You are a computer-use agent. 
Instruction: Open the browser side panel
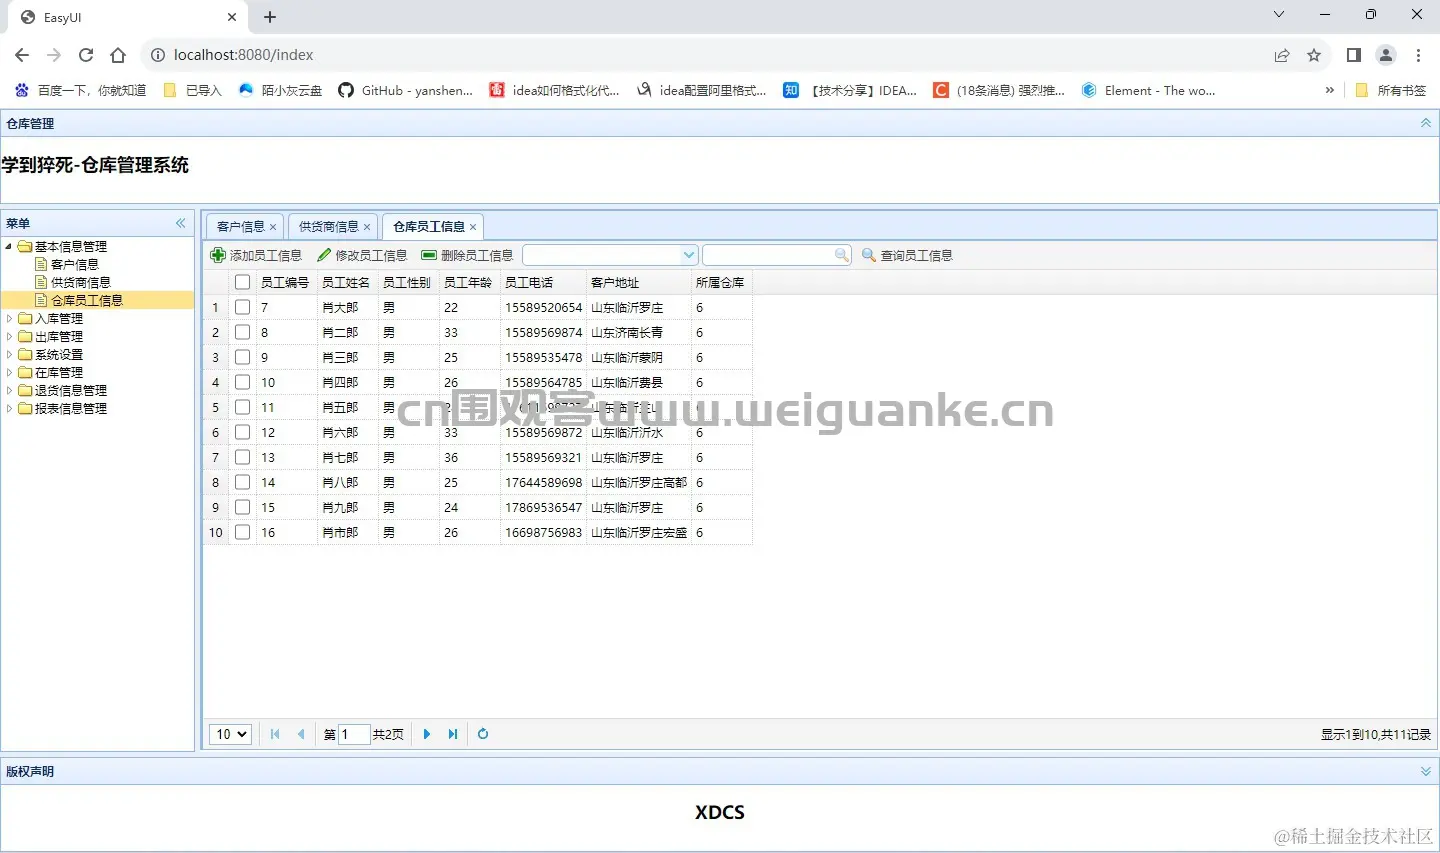tap(1354, 55)
